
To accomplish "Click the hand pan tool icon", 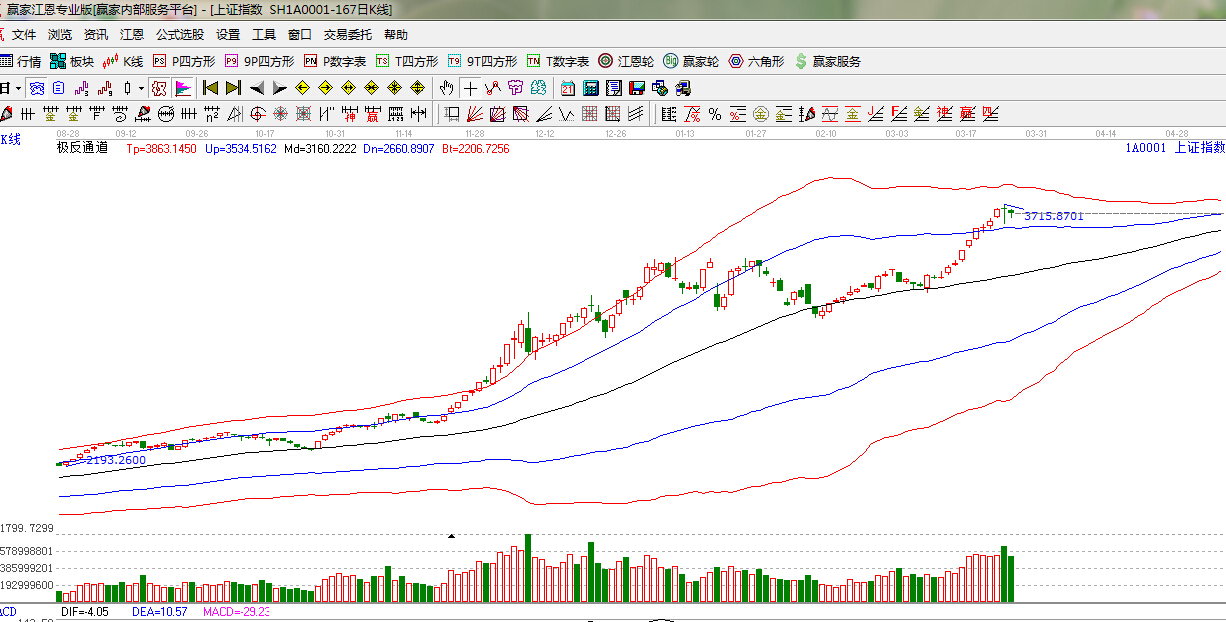I will pos(447,88).
